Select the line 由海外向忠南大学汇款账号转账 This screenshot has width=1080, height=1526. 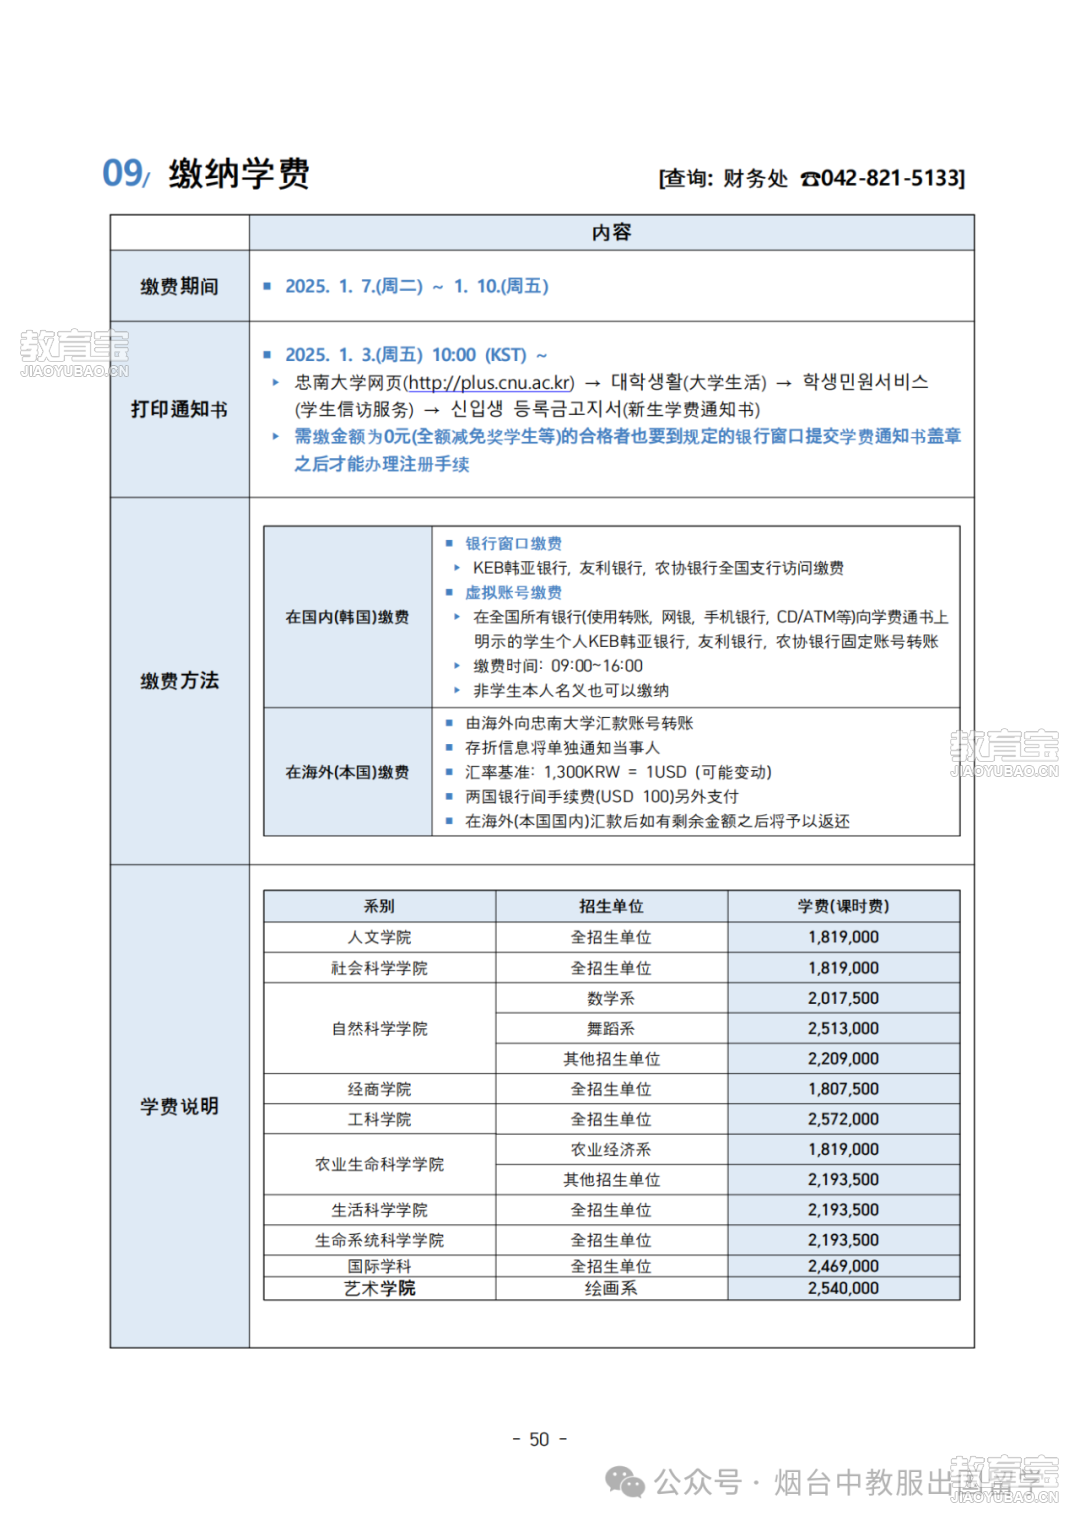(579, 723)
